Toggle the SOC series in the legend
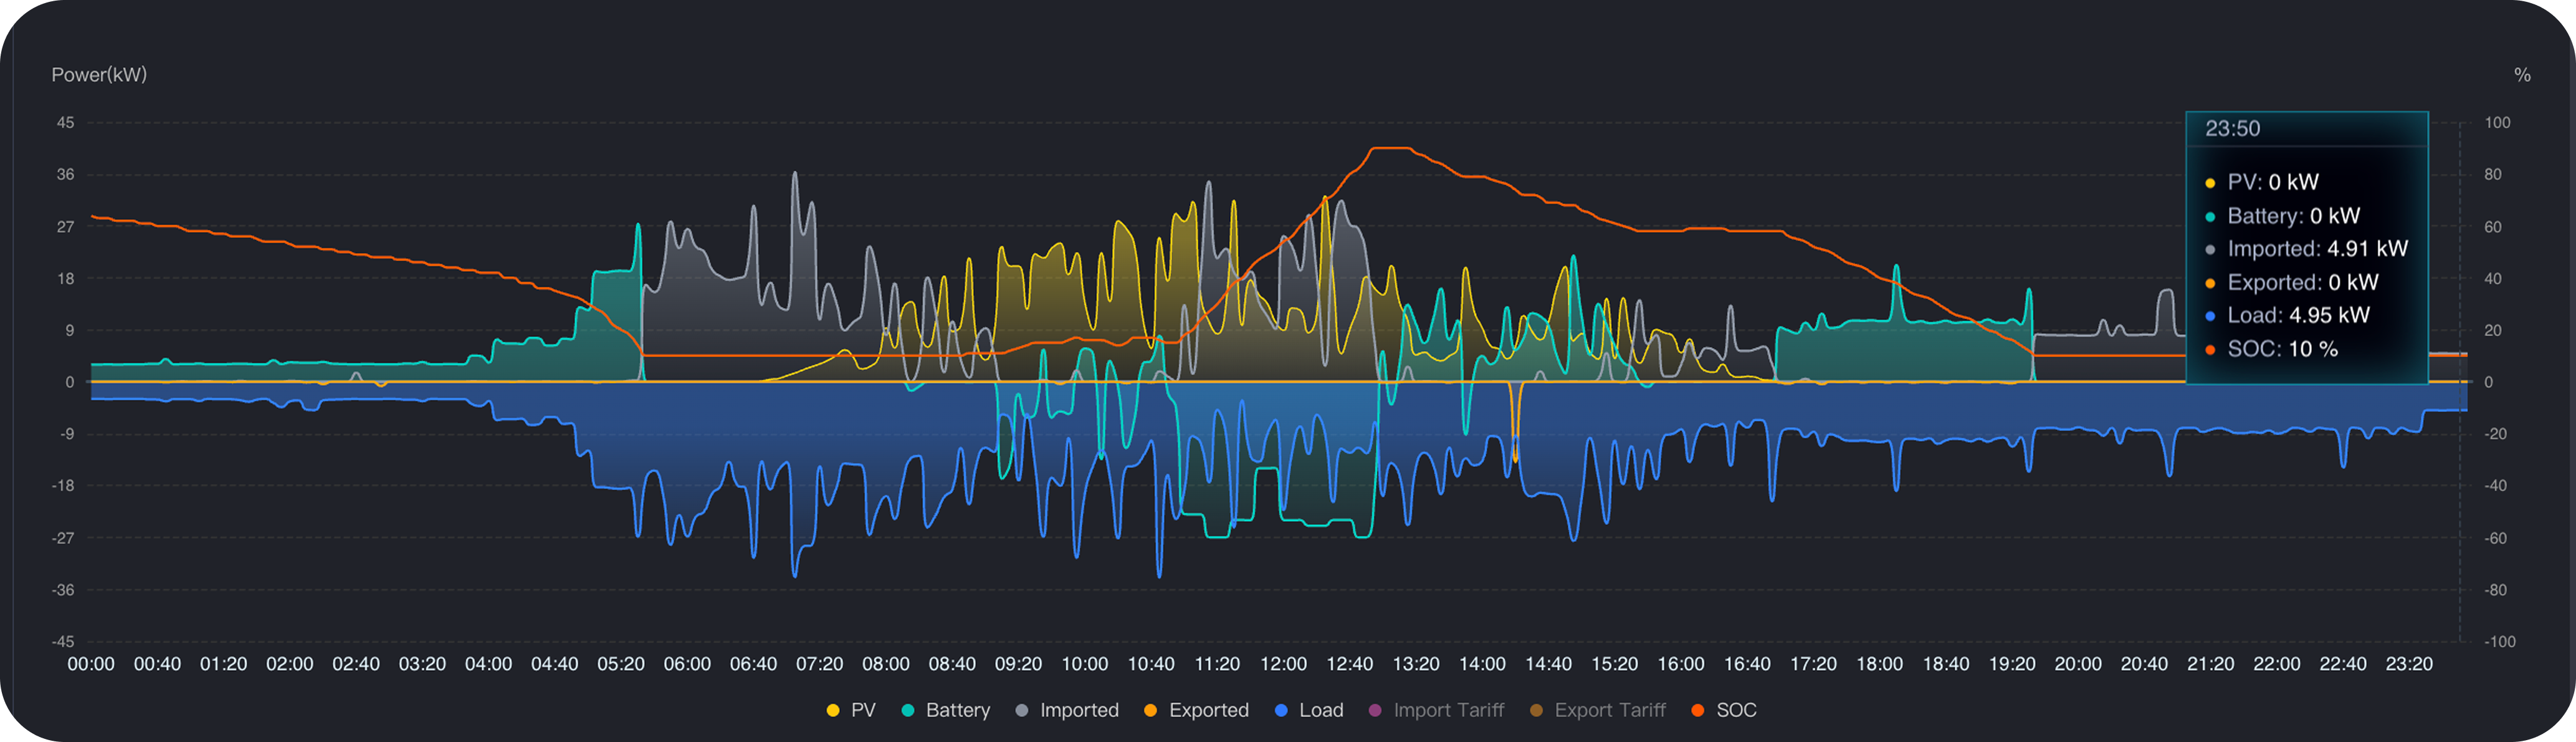 pos(1723,710)
